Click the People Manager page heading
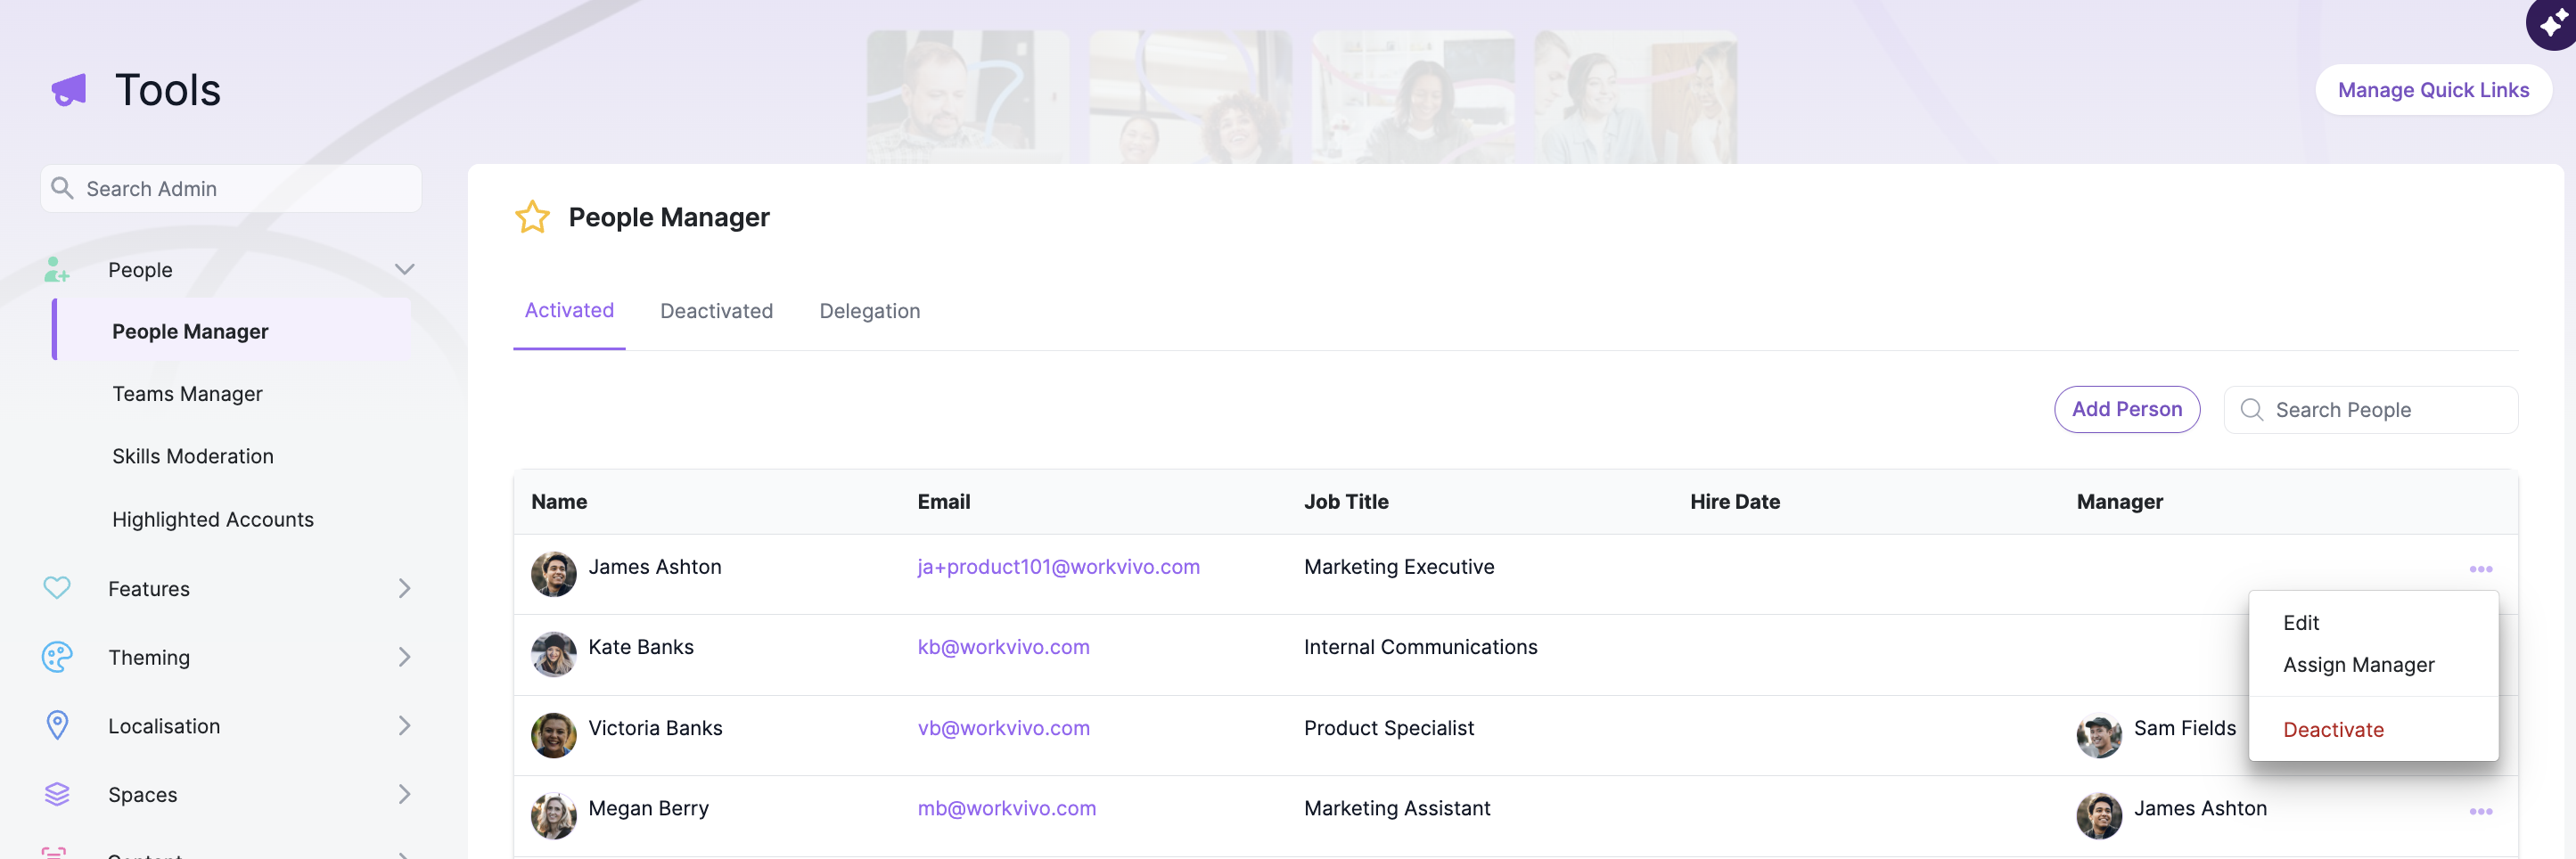The image size is (2576, 859). (x=668, y=217)
